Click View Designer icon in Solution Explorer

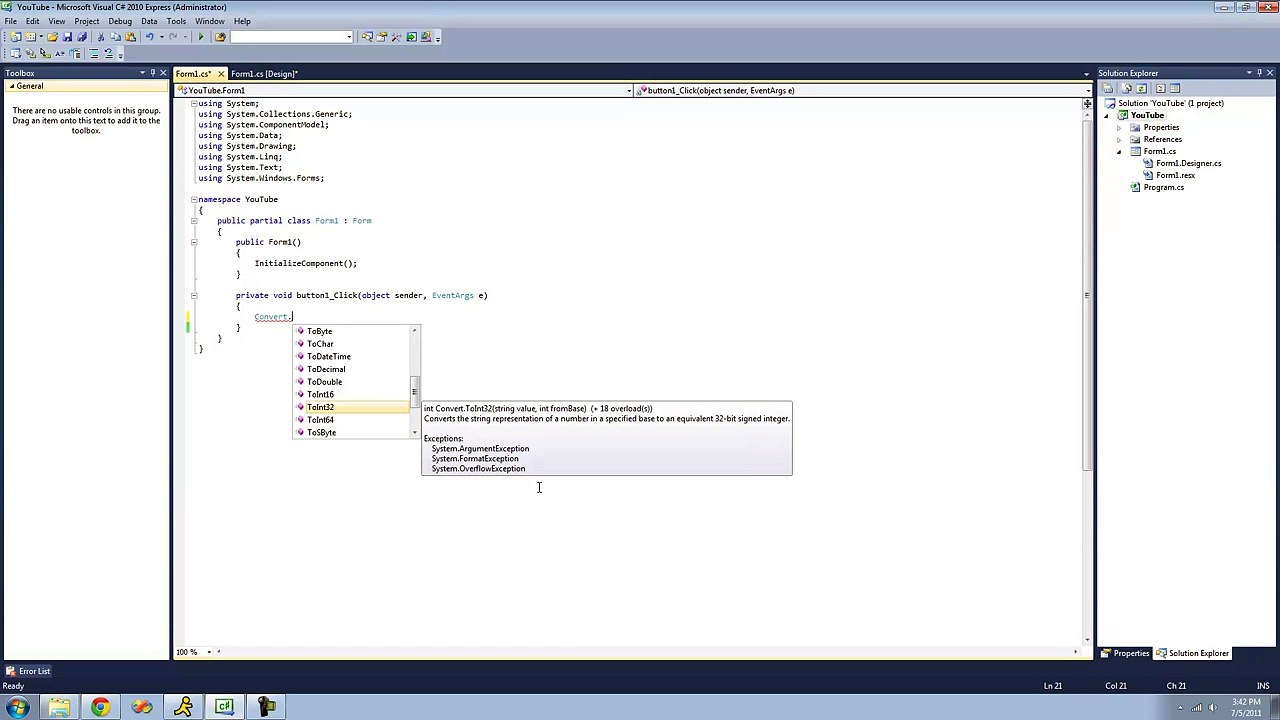coord(1175,88)
